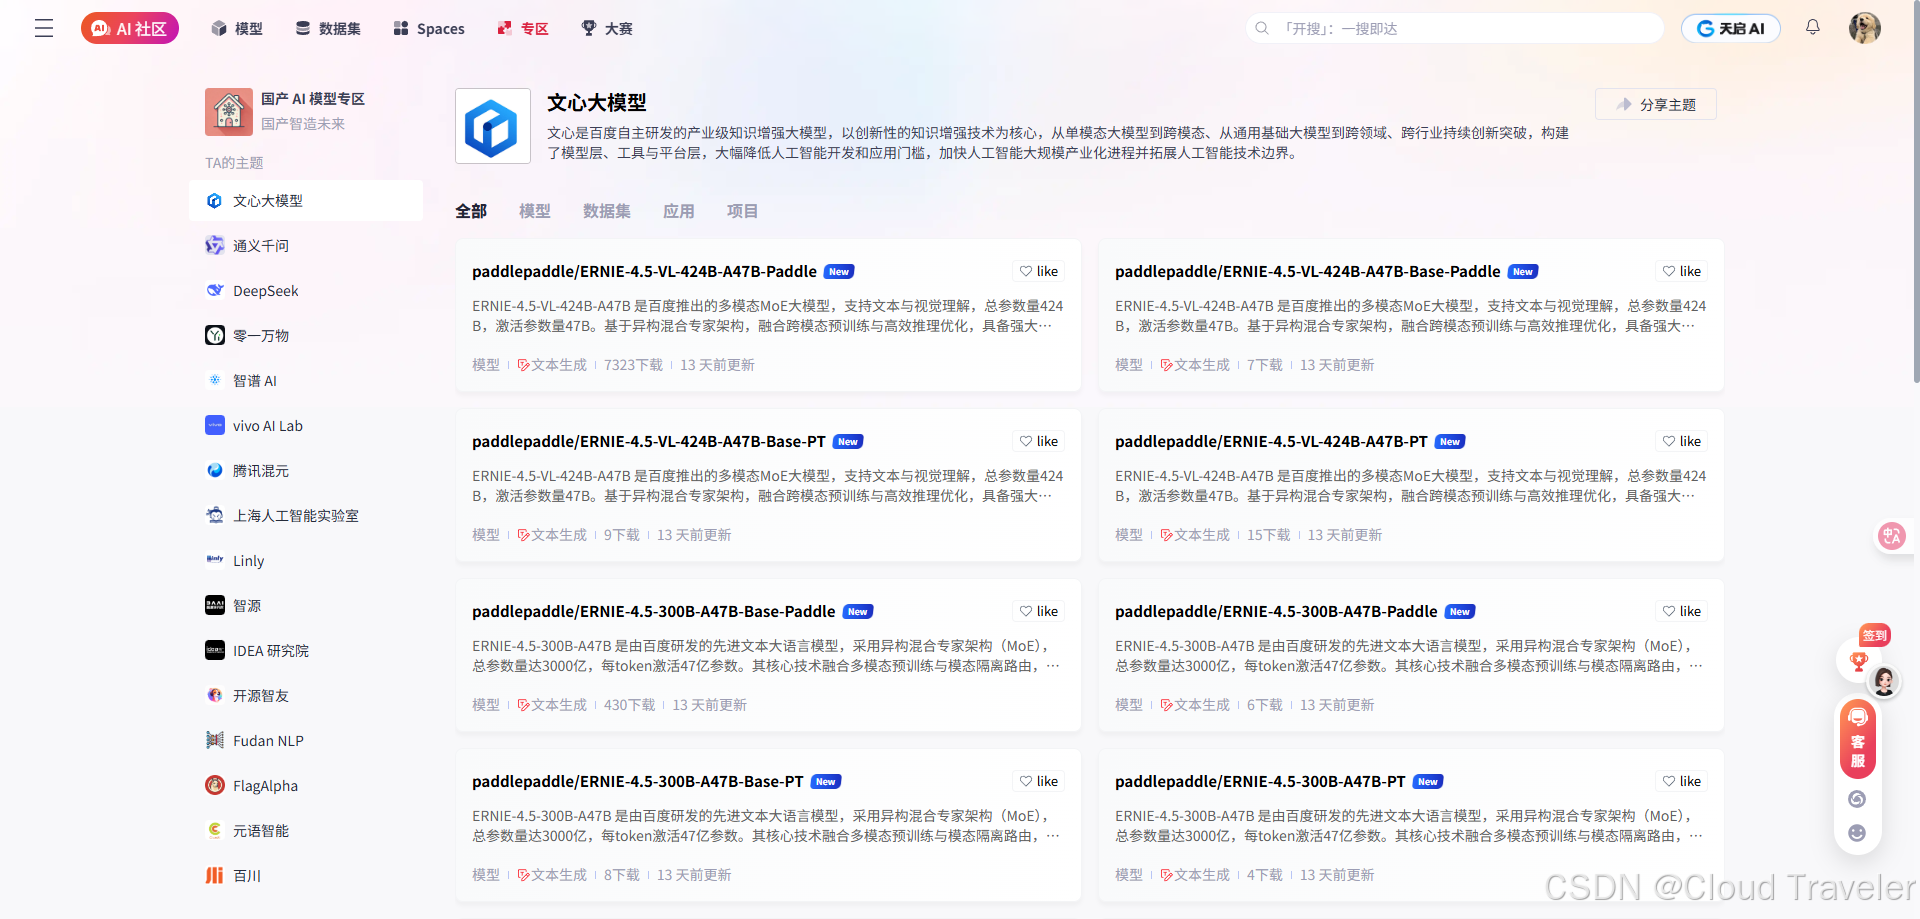Image resolution: width=1920 pixels, height=919 pixels.
Task: Switch to the 项目 tab
Action: coord(743,211)
